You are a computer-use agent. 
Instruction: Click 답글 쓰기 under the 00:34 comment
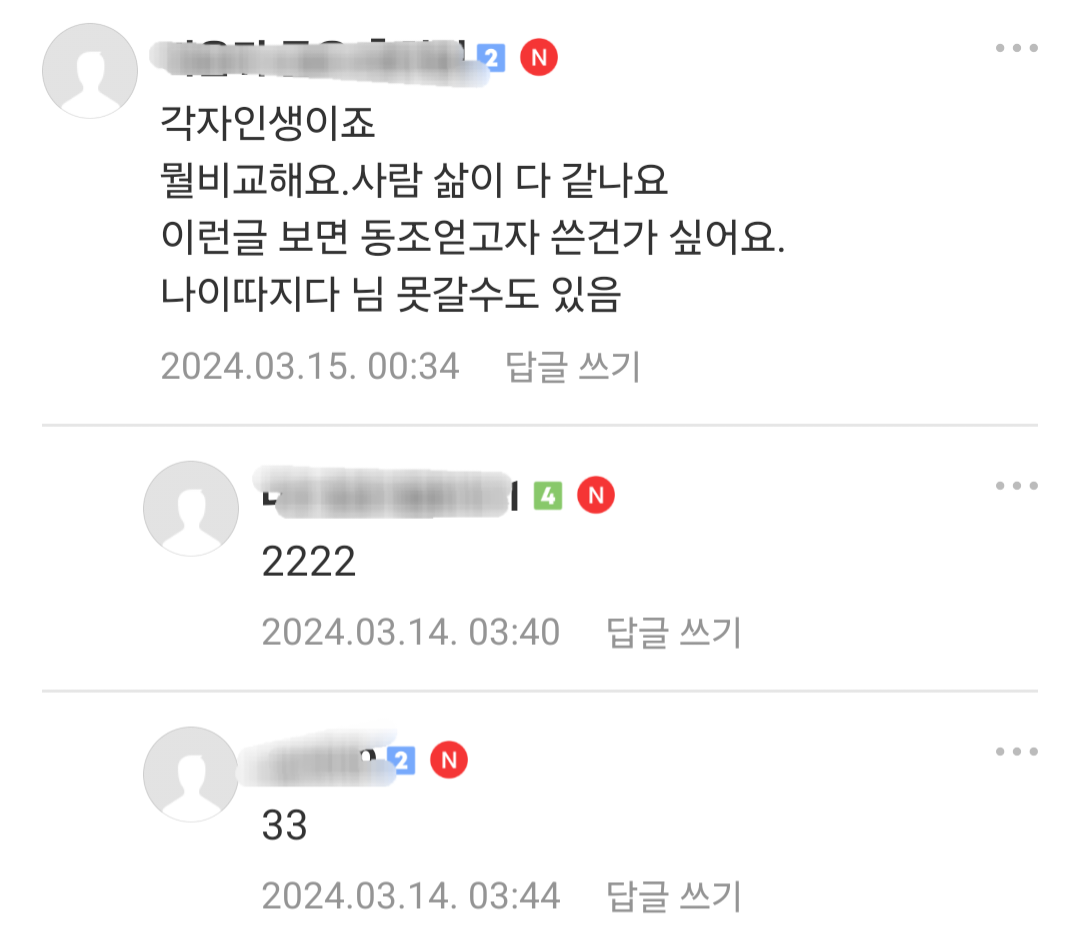pos(573,366)
